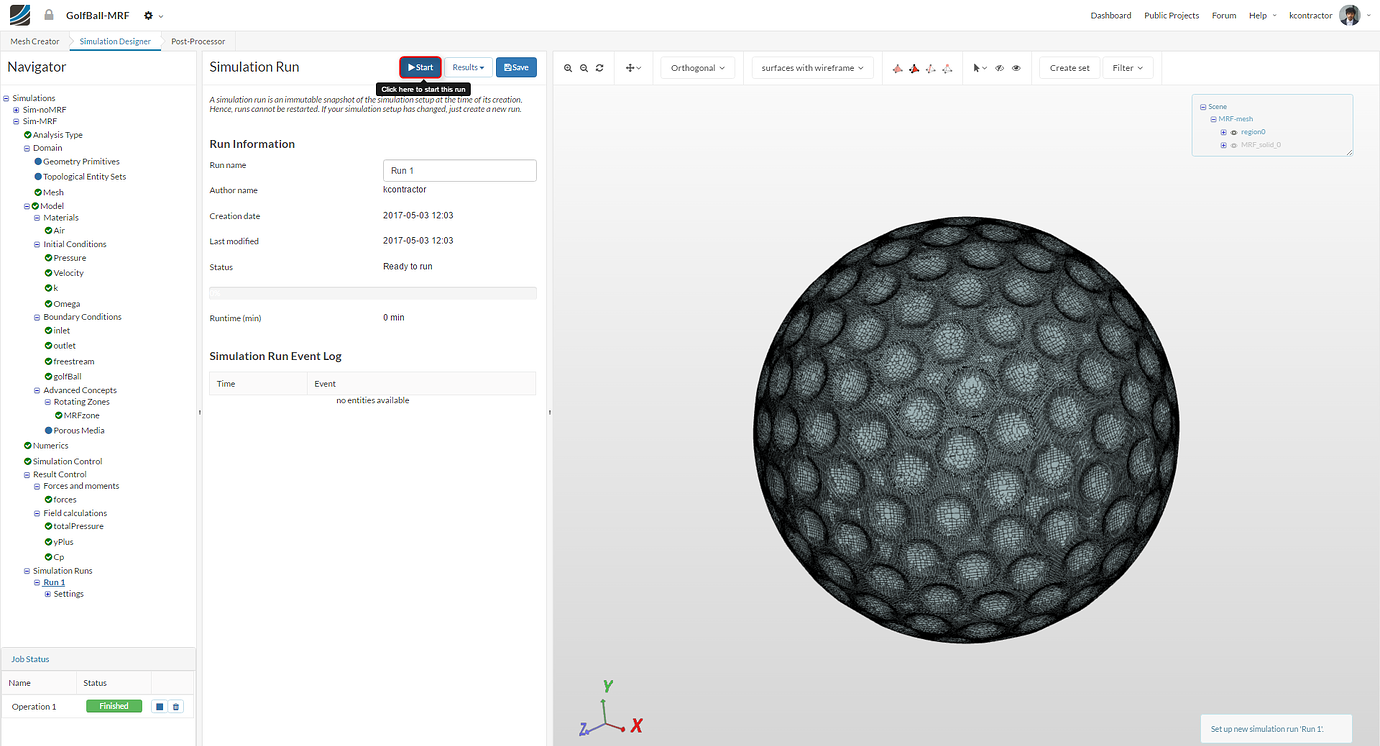Image resolution: width=1380 pixels, height=746 pixels.
Task: Pick node selection mode icon
Action: click(x=947, y=68)
